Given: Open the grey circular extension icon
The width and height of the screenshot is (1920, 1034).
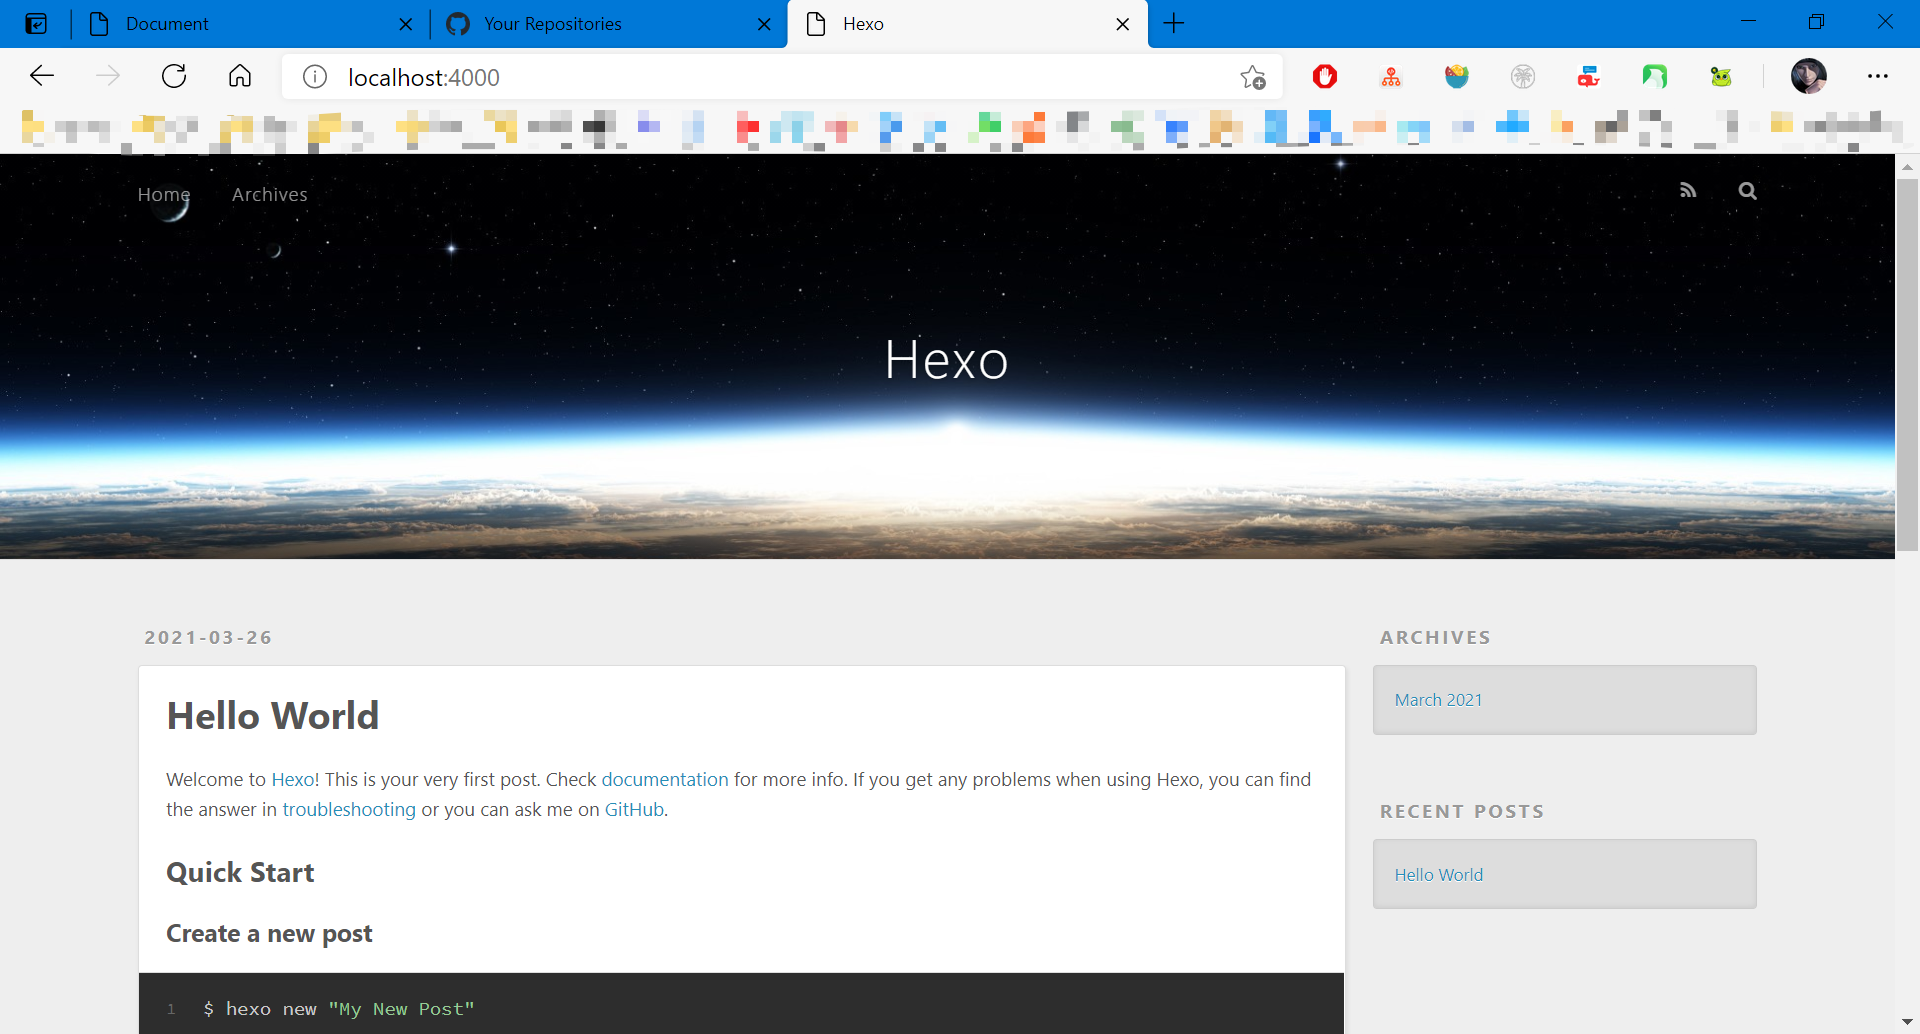Looking at the screenshot, I should (1523, 76).
